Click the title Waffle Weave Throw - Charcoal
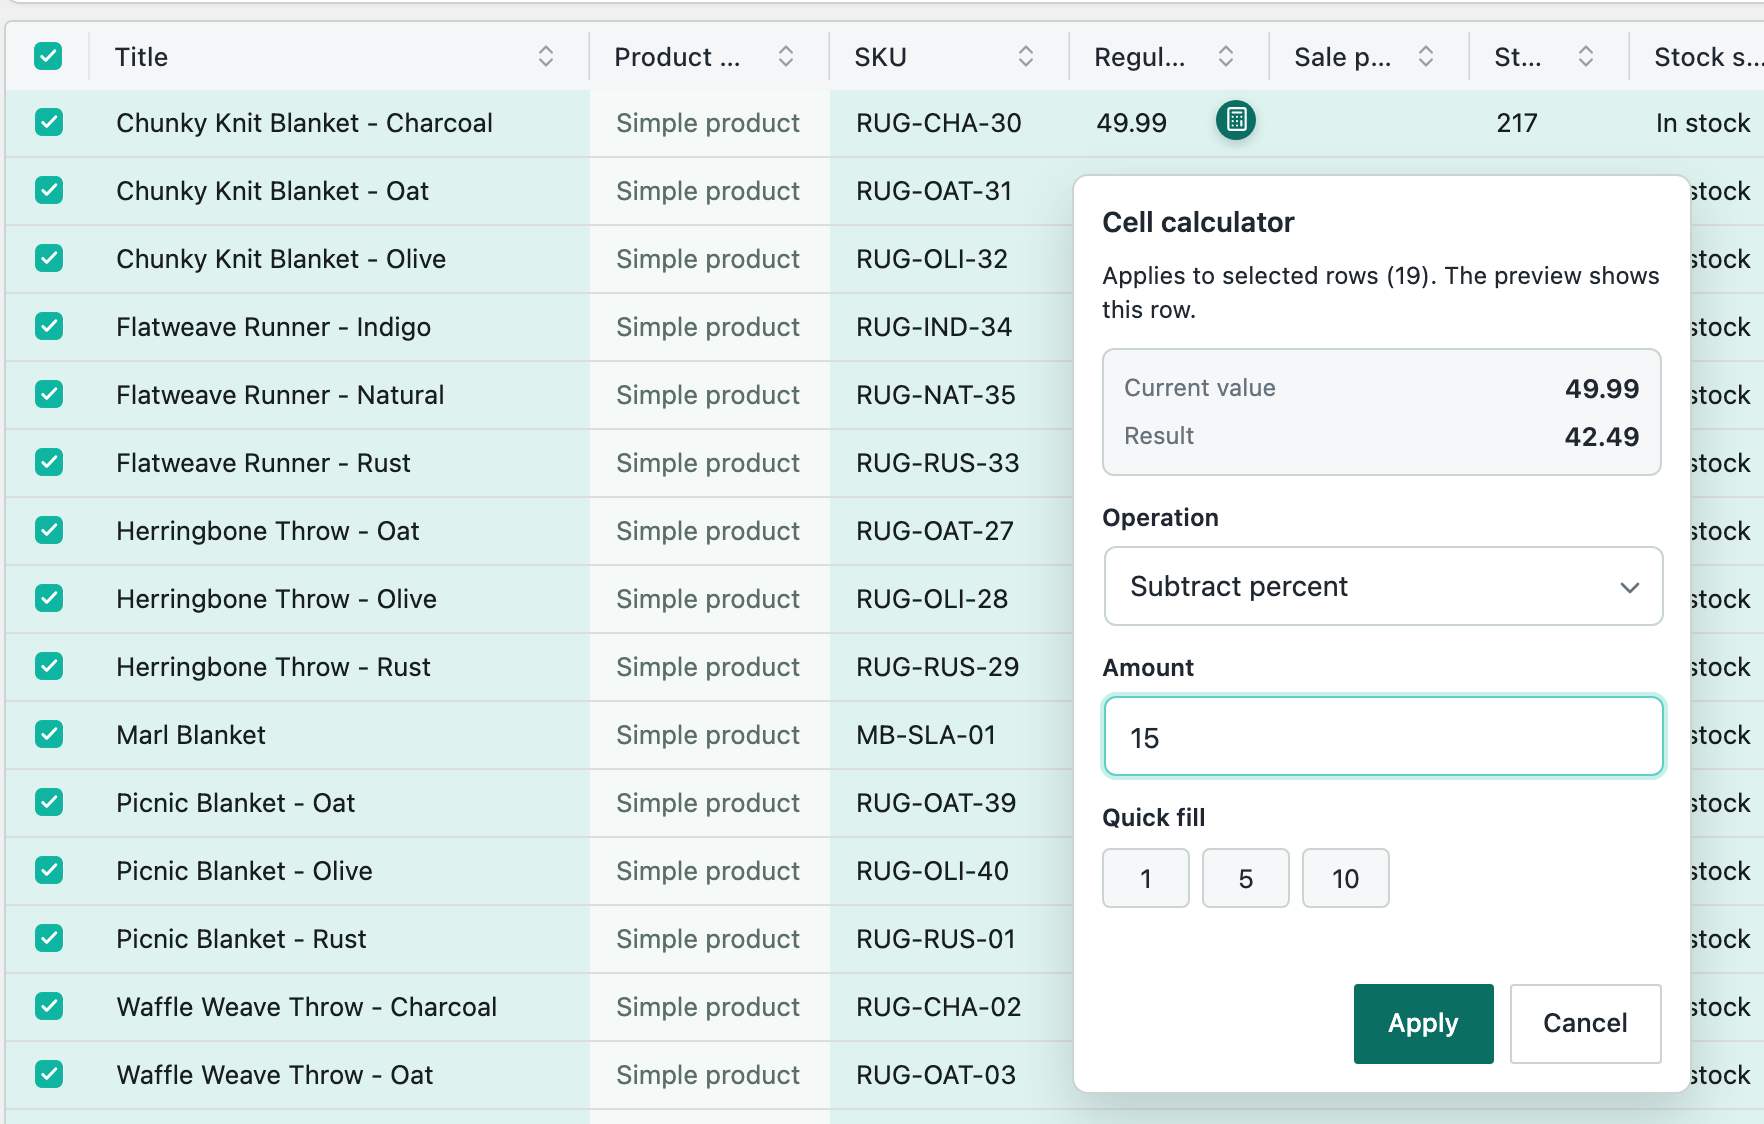1764x1124 pixels. point(306,1007)
